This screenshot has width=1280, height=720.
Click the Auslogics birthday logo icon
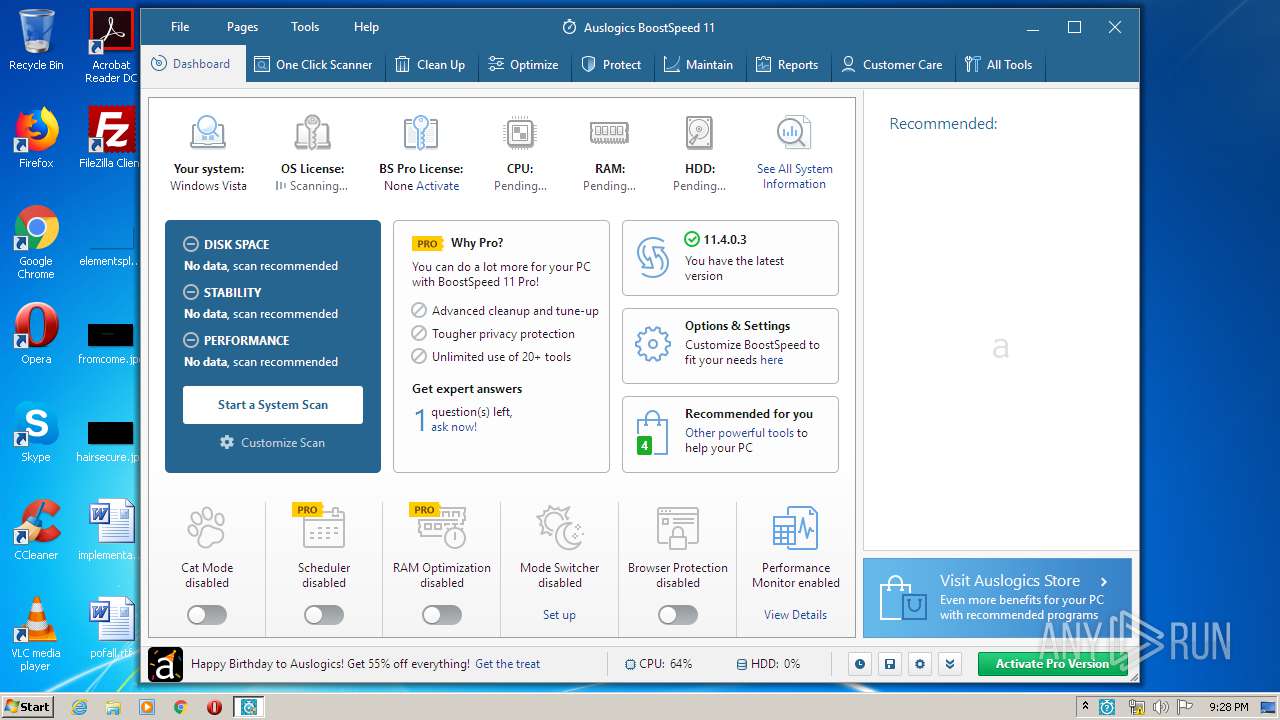[x=165, y=664]
